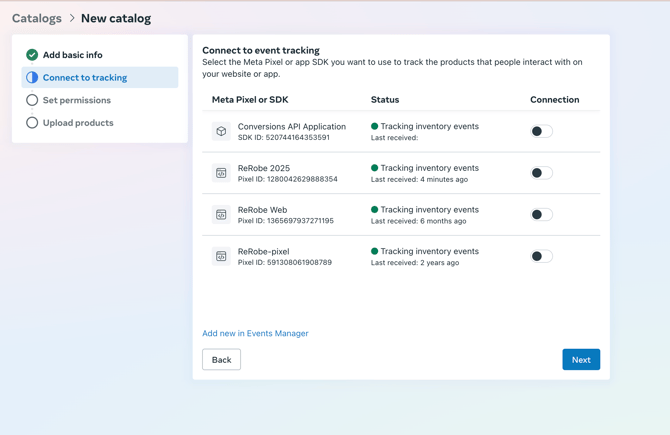Switch on the ReRobe-pixel connection

pyautogui.click(x=541, y=256)
